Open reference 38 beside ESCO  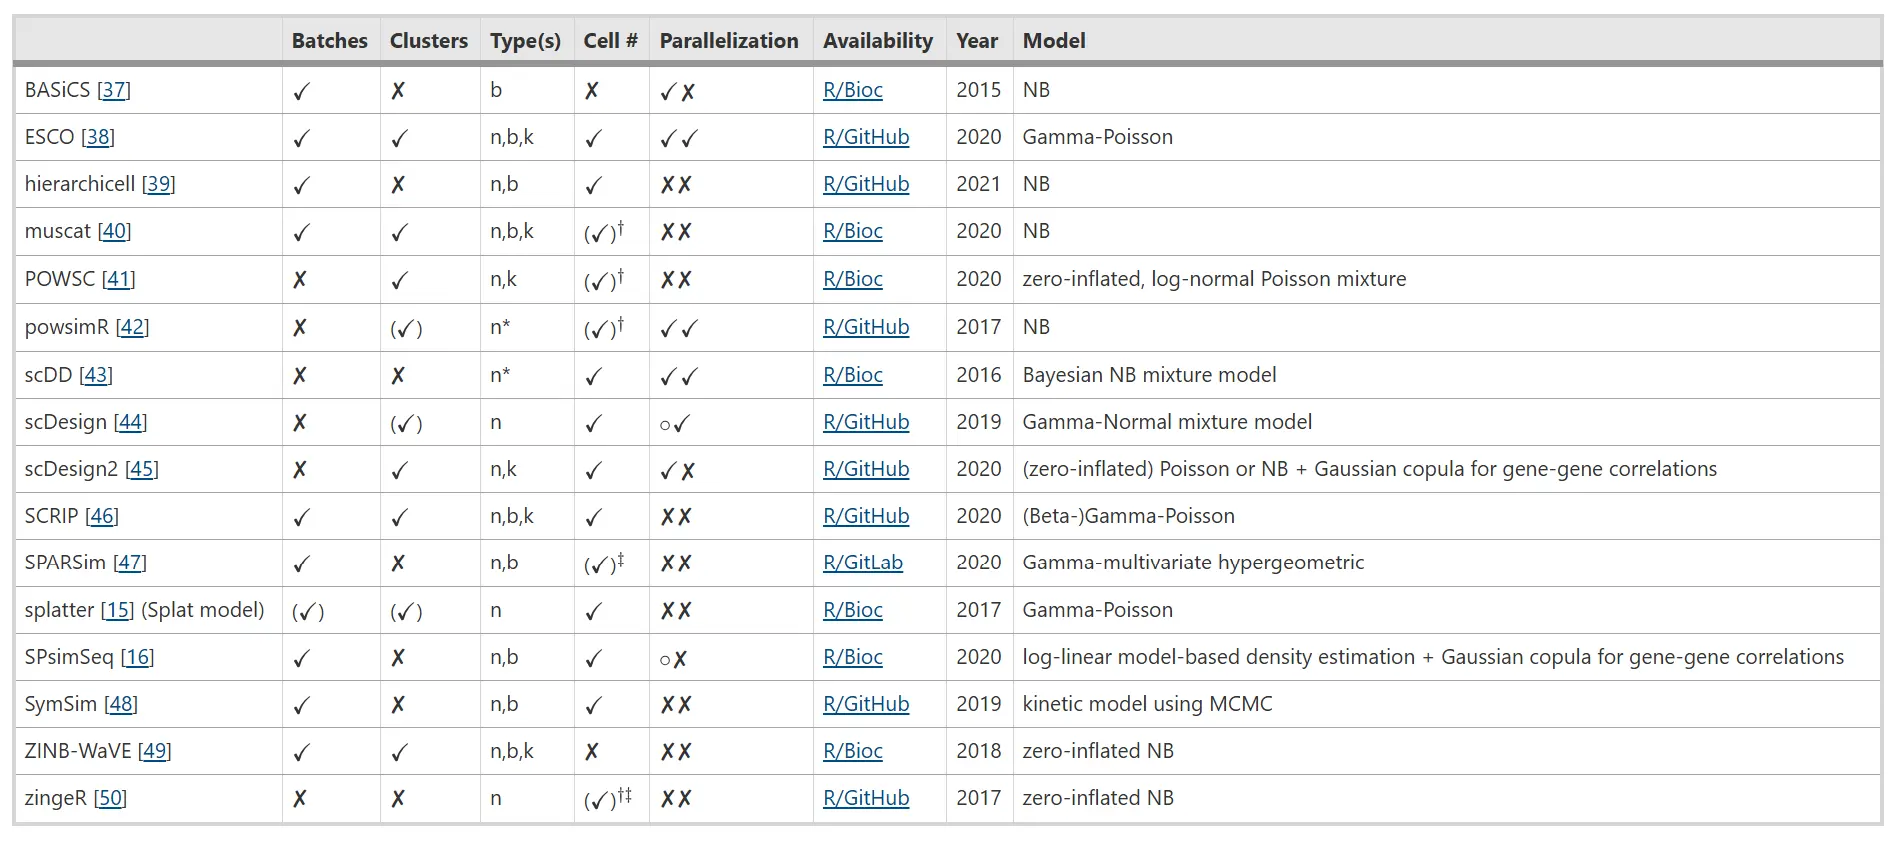pyautogui.click(x=98, y=137)
